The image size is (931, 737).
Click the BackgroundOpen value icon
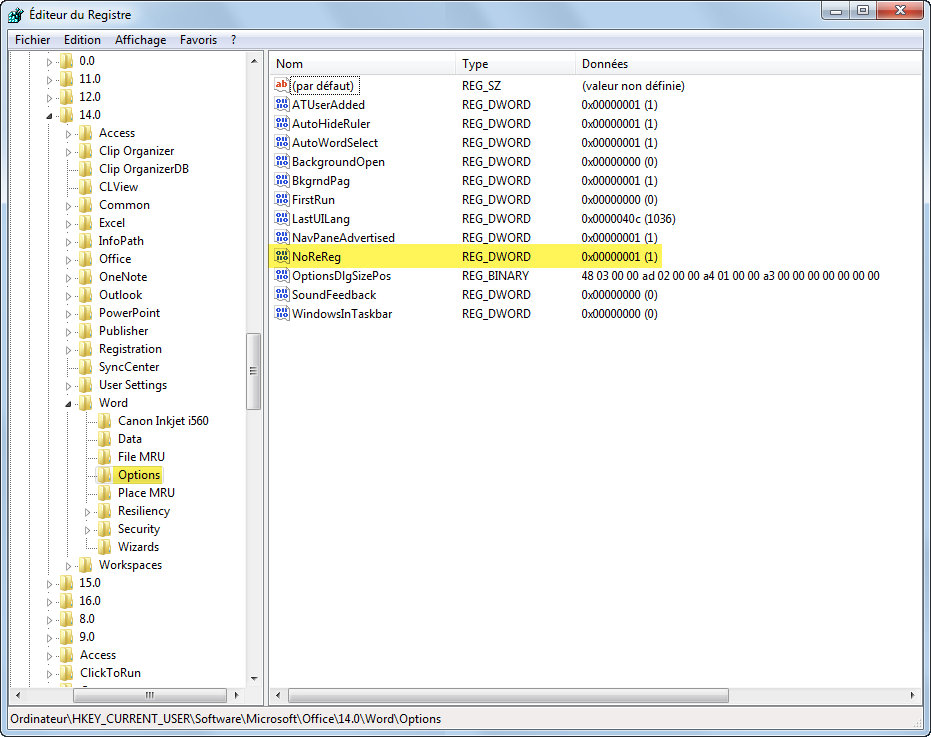[281, 162]
